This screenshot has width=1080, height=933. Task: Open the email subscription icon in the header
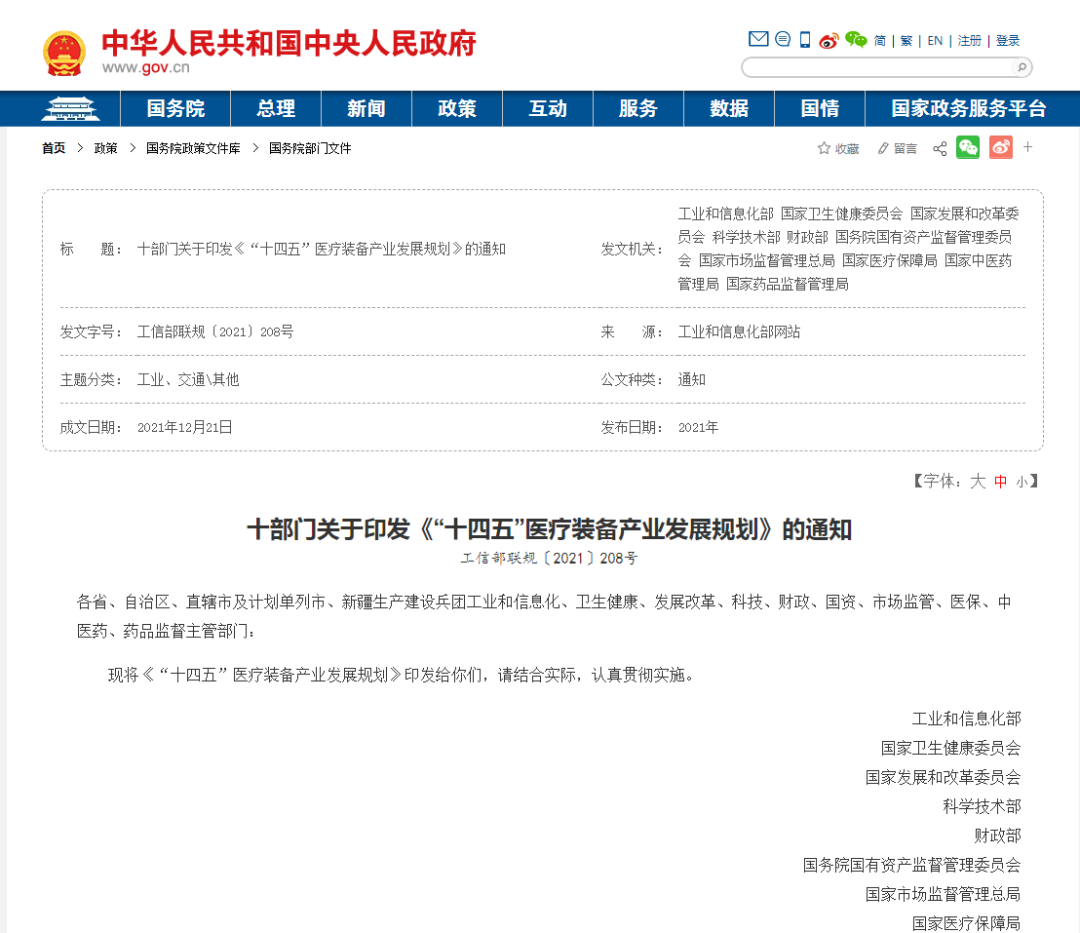(x=757, y=40)
